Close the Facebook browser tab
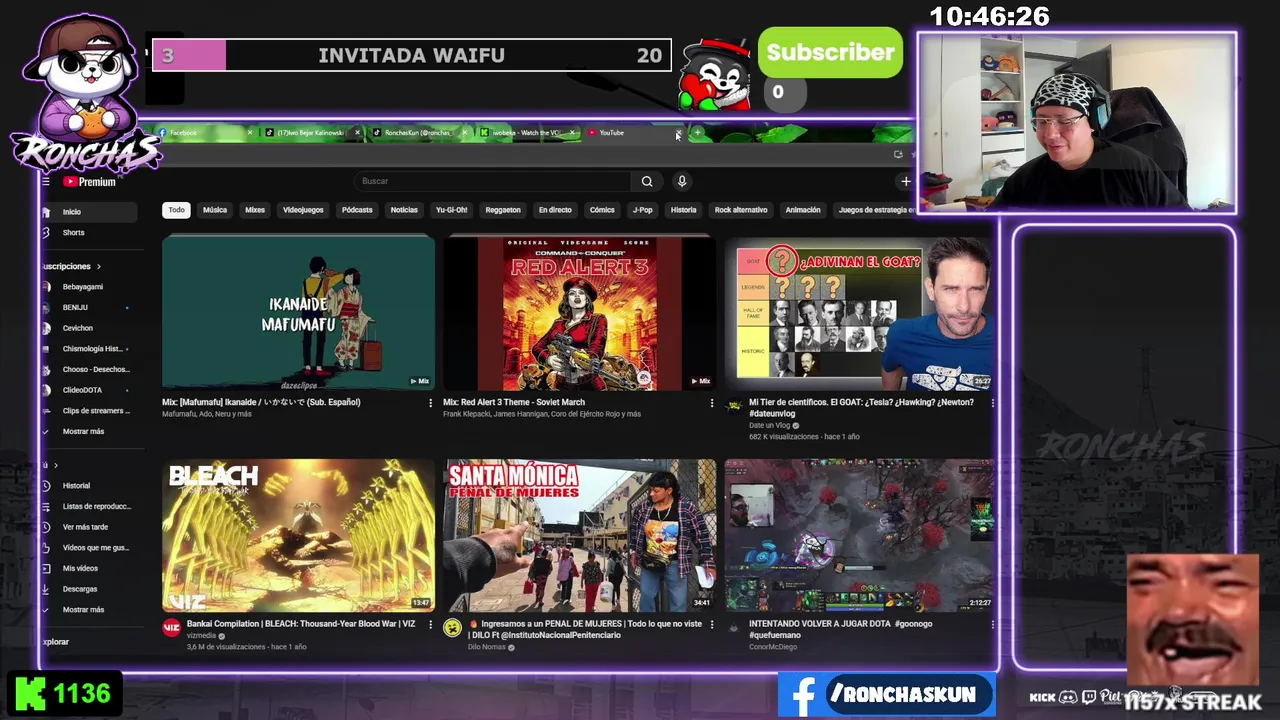This screenshot has height=720, width=1280. coord(249,132)
